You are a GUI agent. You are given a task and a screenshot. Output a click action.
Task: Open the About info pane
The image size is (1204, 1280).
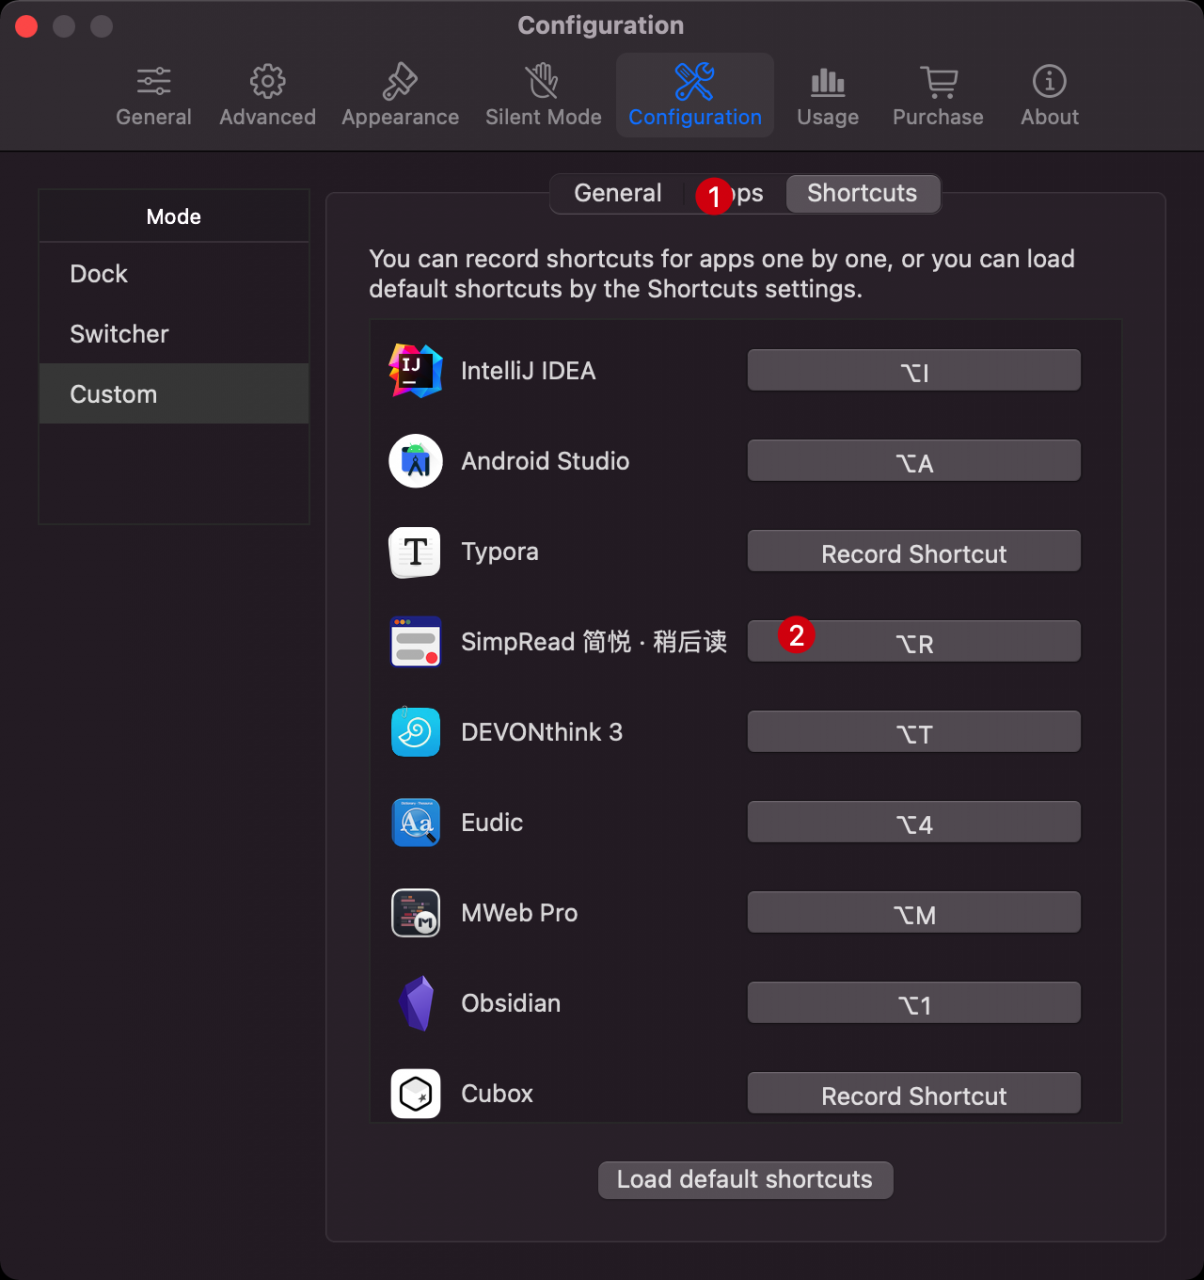[1049, 97]
